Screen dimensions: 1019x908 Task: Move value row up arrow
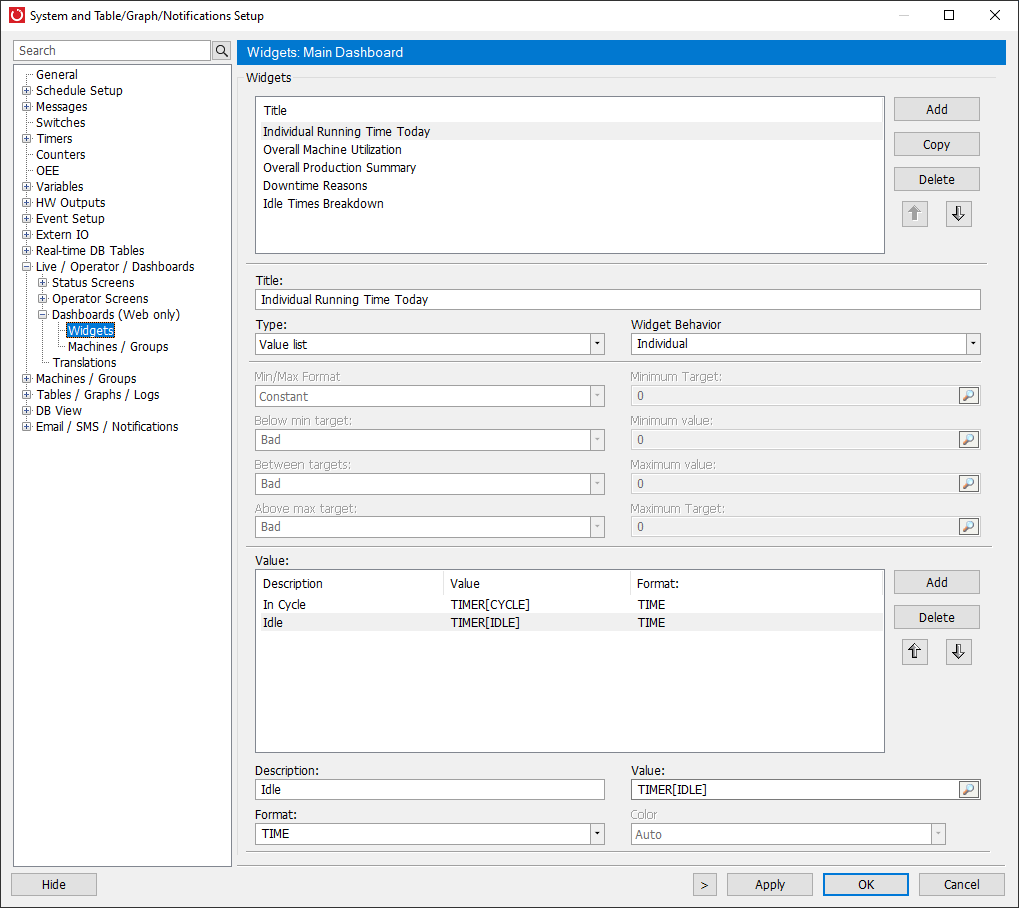[x=914, y=651]
